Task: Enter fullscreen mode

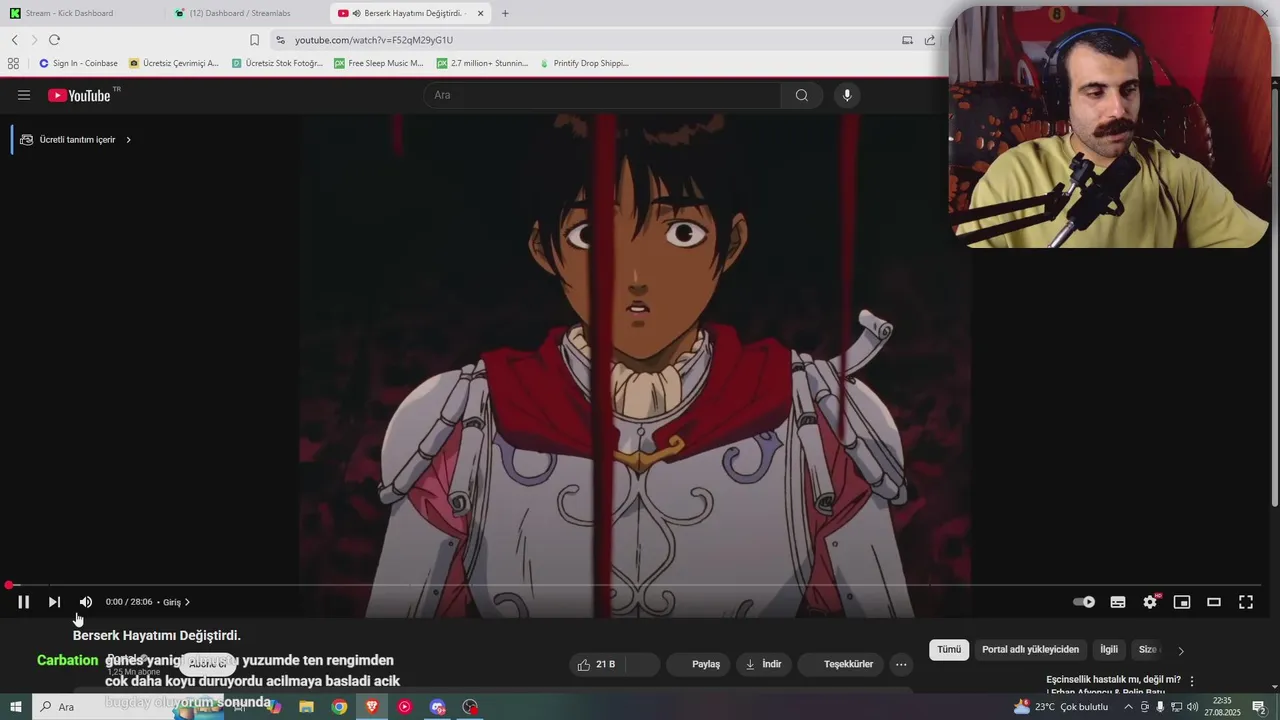Action: tap(1246, 602)
